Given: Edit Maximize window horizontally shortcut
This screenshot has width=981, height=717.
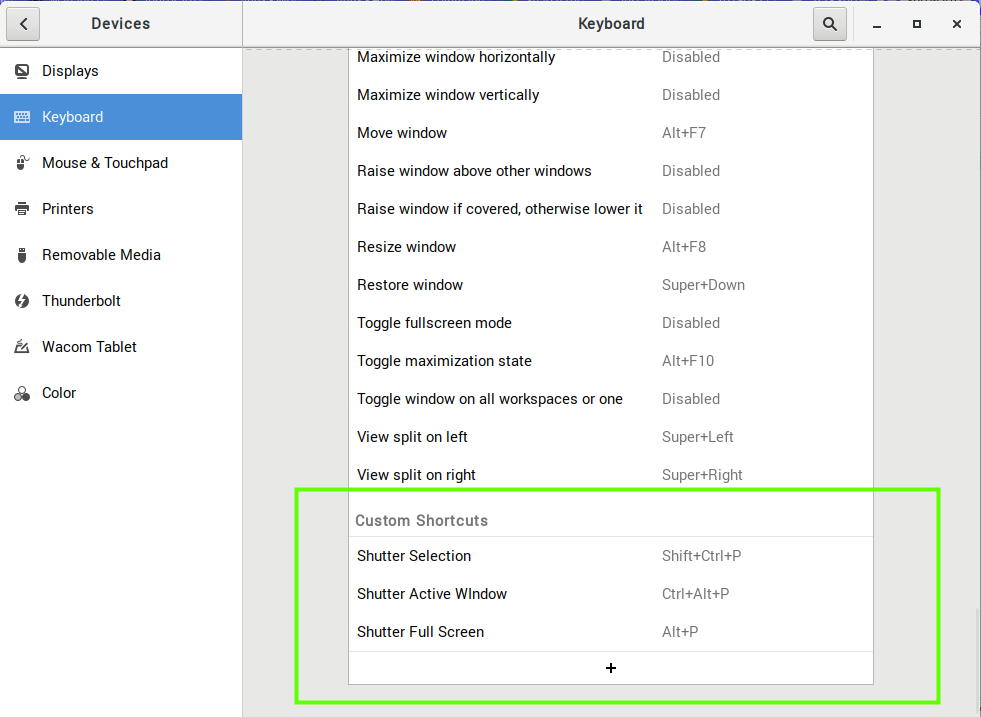Looking at the screenshot, I should click(611, 58).
